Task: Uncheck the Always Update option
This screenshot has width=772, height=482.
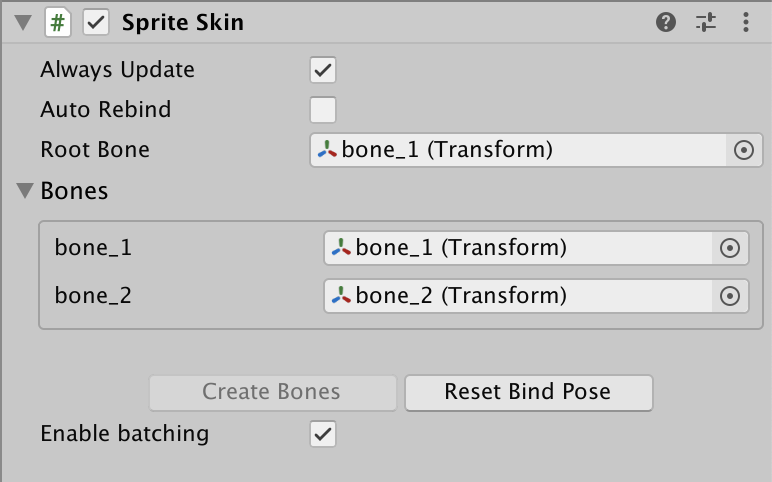Action: click(323, 70)
